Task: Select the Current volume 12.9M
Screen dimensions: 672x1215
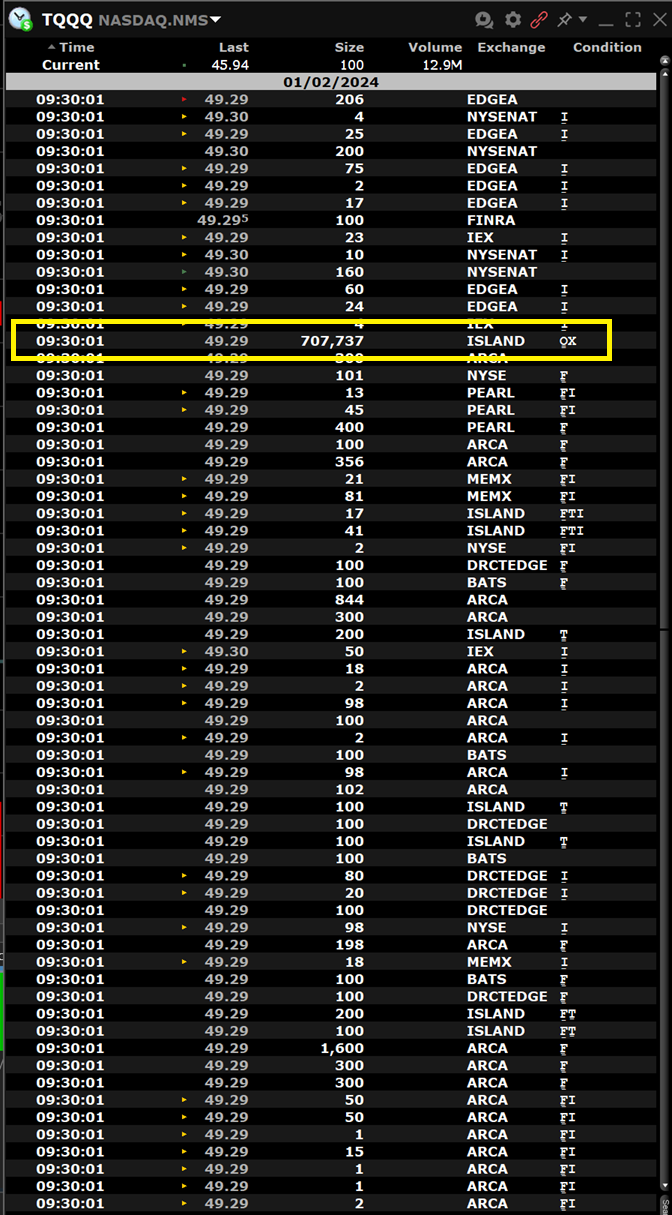Action: 442,65
